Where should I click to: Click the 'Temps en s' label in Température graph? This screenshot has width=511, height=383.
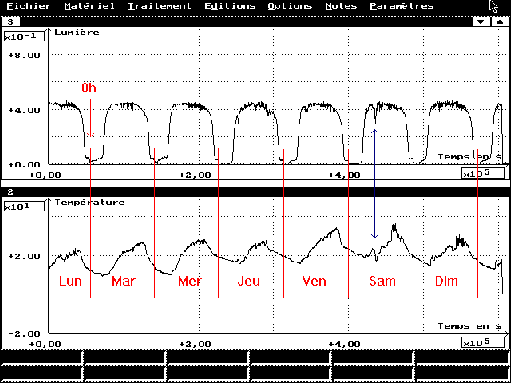469,326
